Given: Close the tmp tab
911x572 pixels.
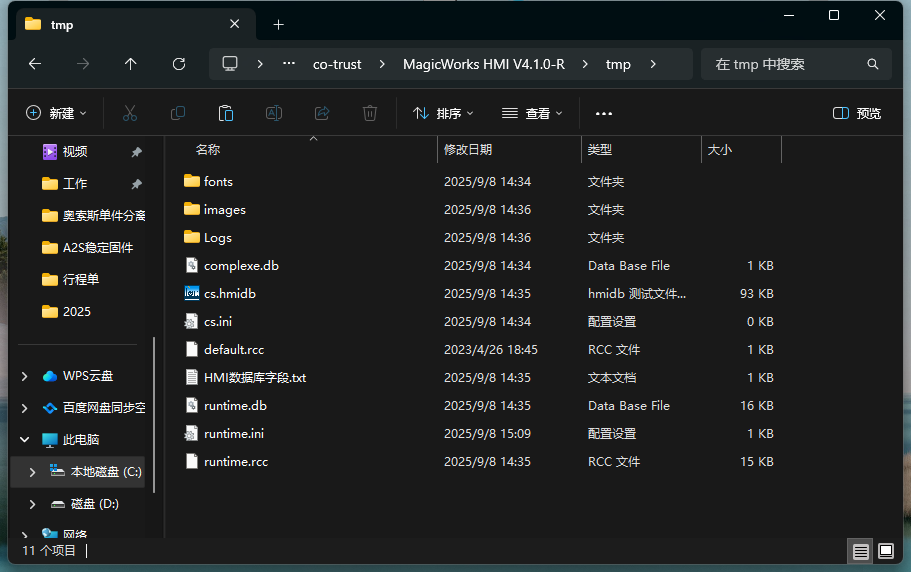Looking at the screenshot, I should pos(235,24).
